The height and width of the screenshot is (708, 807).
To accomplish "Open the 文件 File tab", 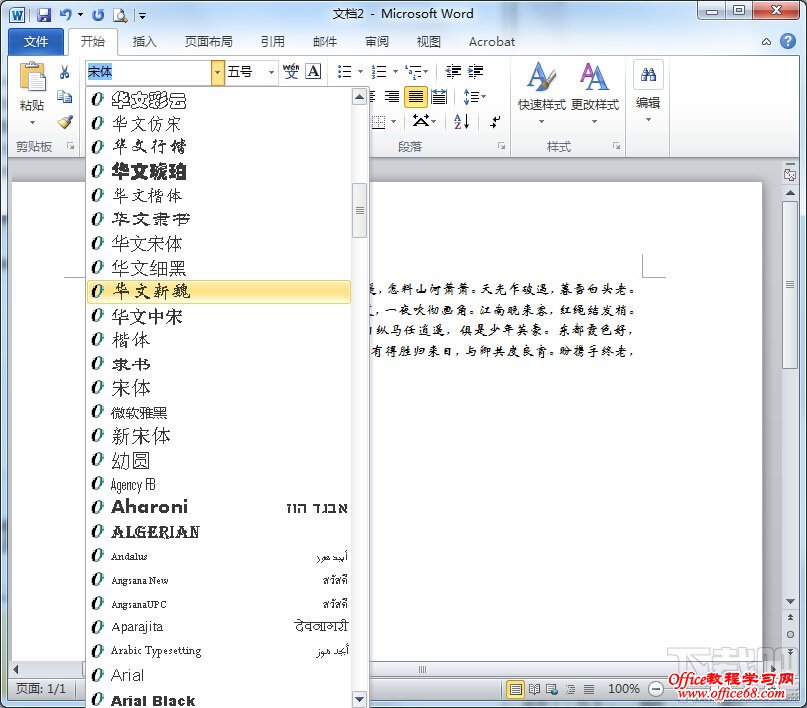I will tap(36, 42).
